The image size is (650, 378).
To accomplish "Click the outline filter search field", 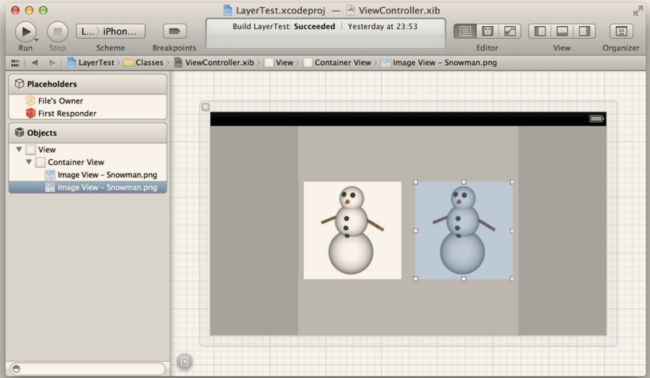I will (87, 368).
